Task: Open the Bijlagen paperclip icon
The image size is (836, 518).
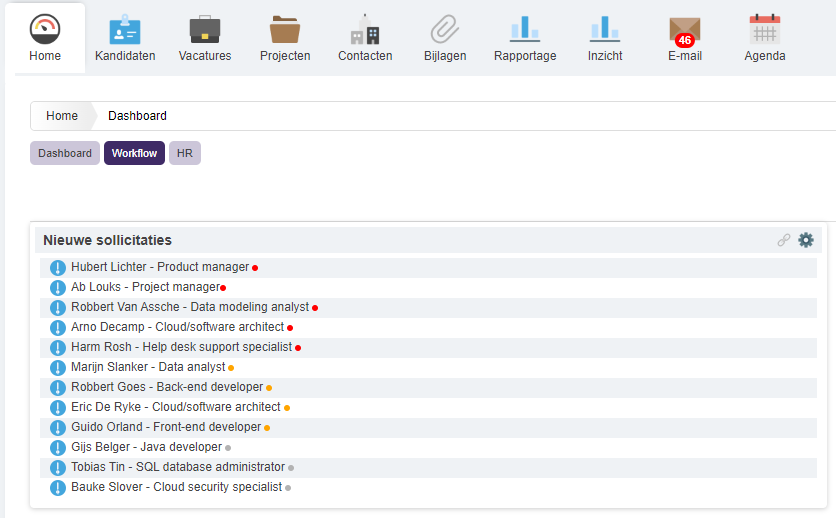Action: coord(445,29)
